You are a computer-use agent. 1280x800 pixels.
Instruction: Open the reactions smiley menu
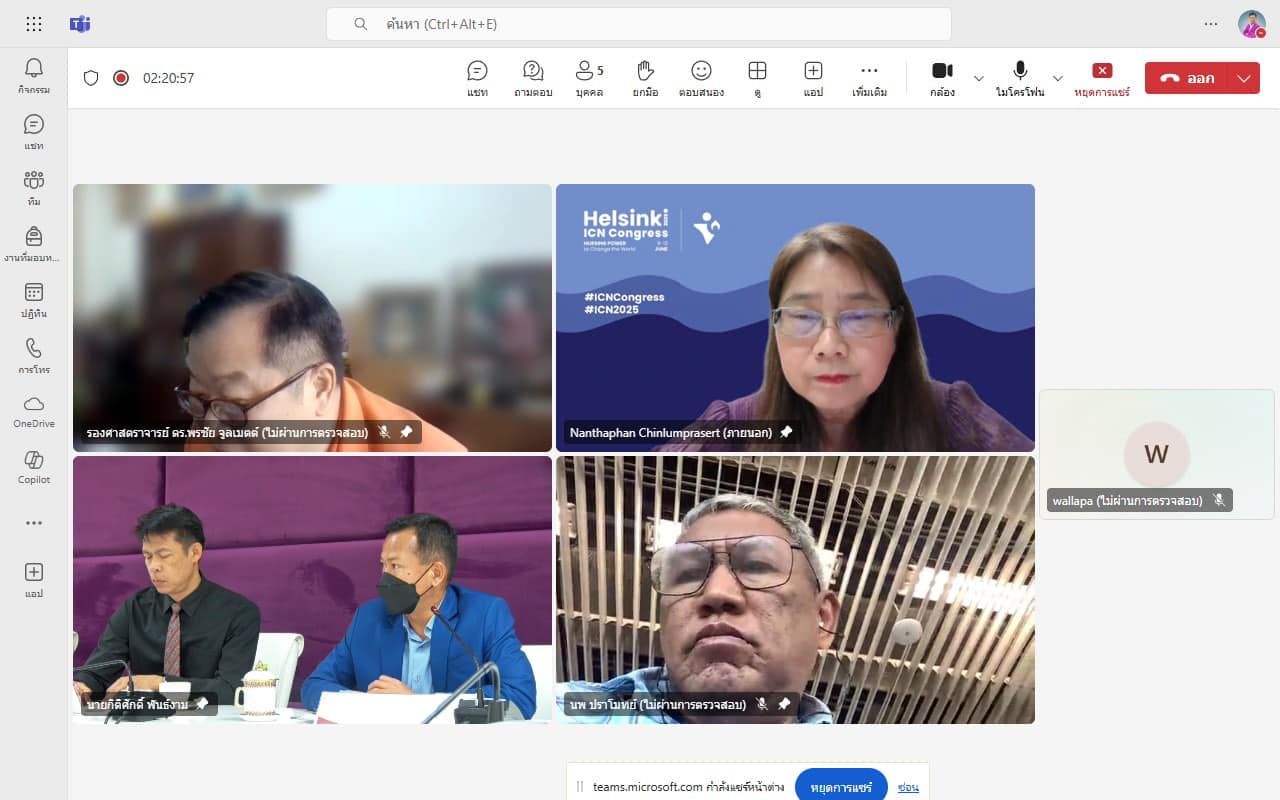701,78
